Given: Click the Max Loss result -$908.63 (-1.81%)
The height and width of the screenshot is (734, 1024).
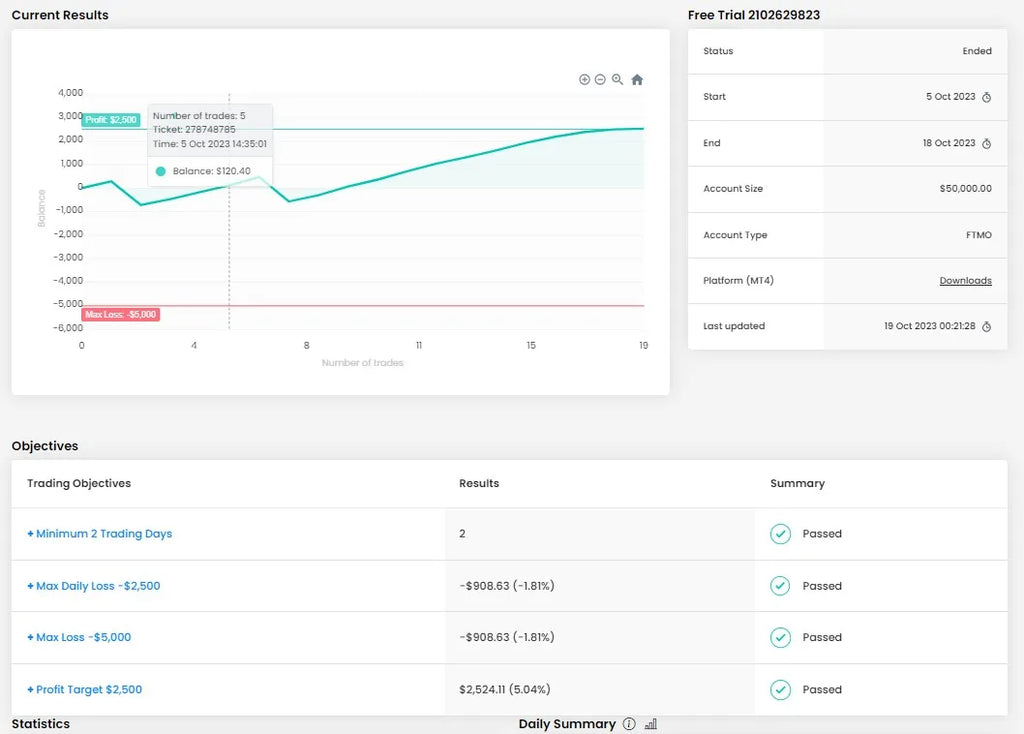Looking at the screenshot, I should tap(507, 637).
